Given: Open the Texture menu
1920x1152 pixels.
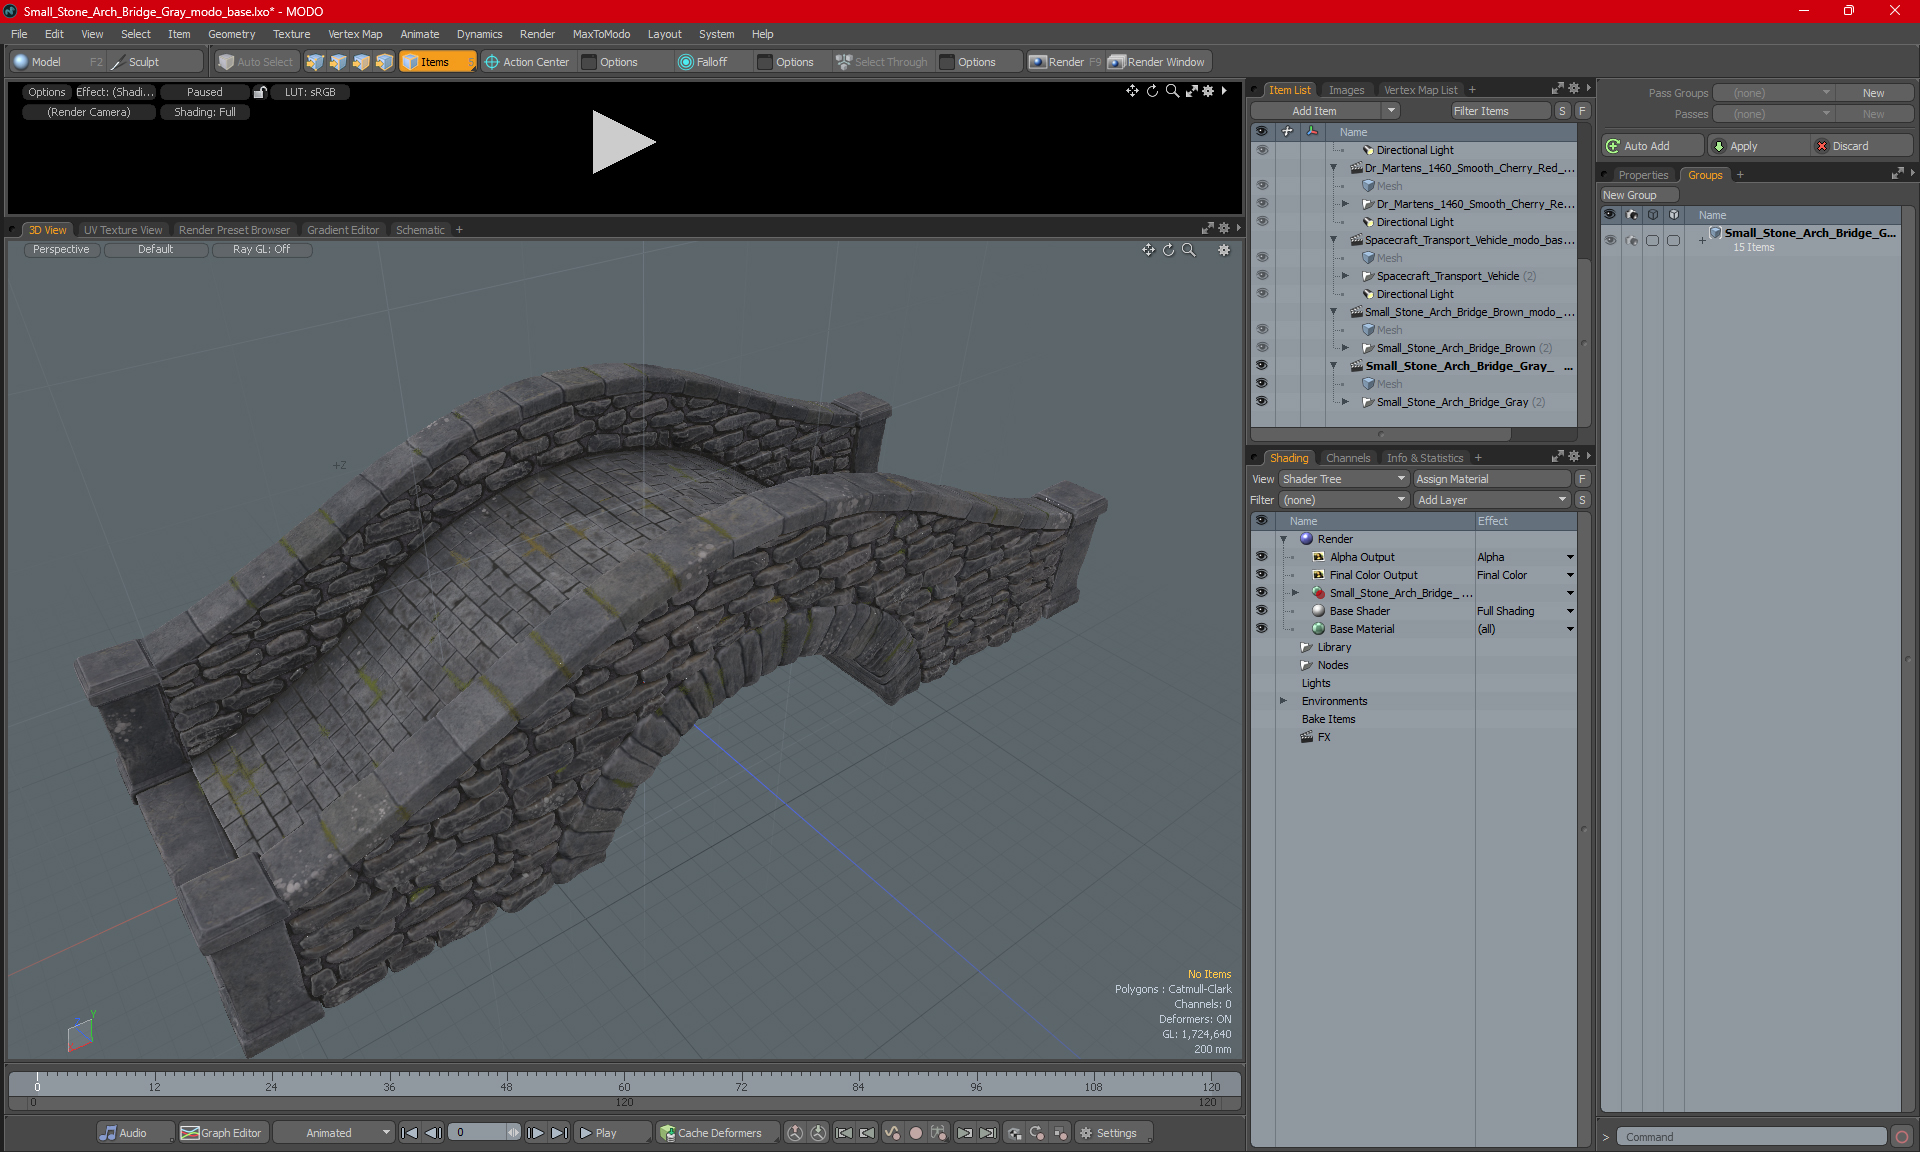Looking at the screenshot, I should point(291,34).
